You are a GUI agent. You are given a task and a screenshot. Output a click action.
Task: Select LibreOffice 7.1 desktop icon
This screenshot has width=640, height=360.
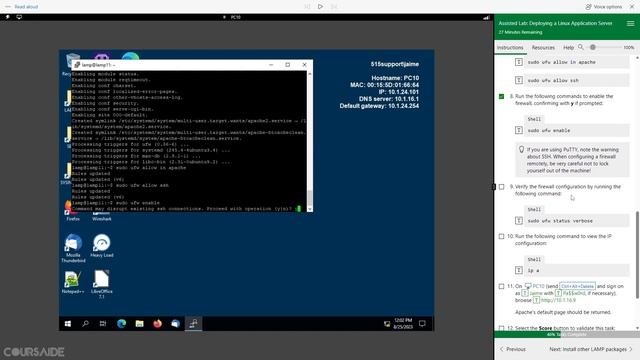(102, 284)
